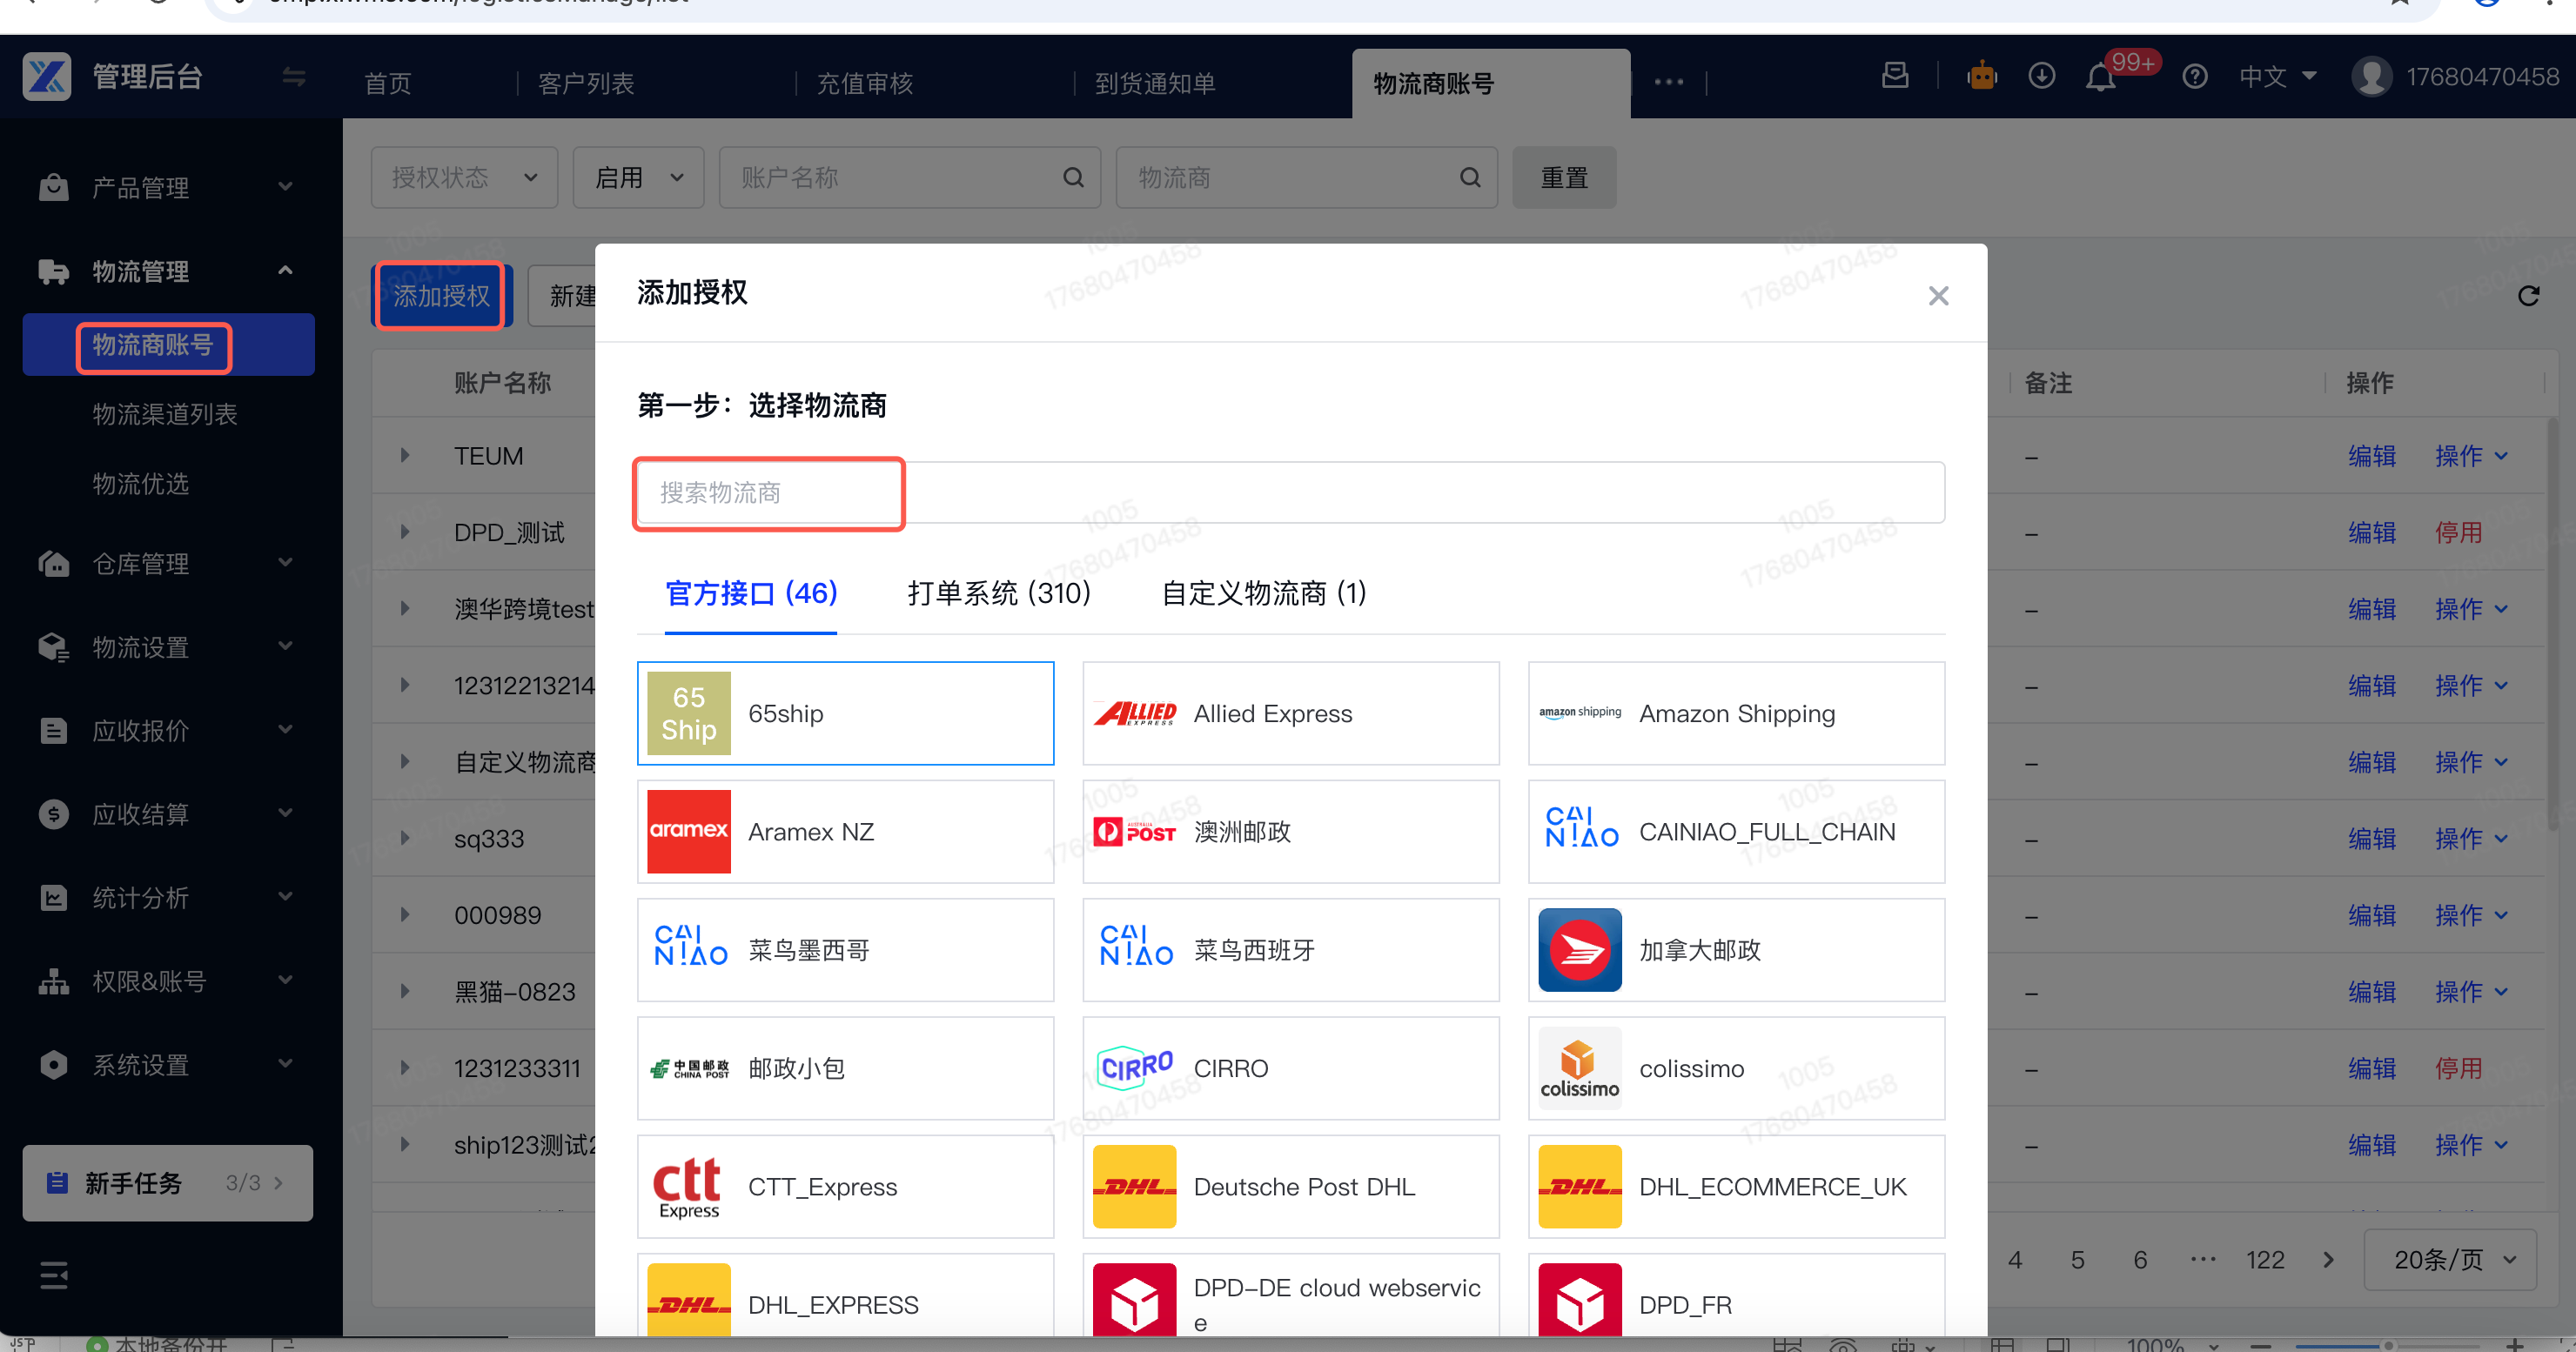Screen dimensions: 2576x1352
Task: Click the 重置 button
Action: (x=1564, y=178)
